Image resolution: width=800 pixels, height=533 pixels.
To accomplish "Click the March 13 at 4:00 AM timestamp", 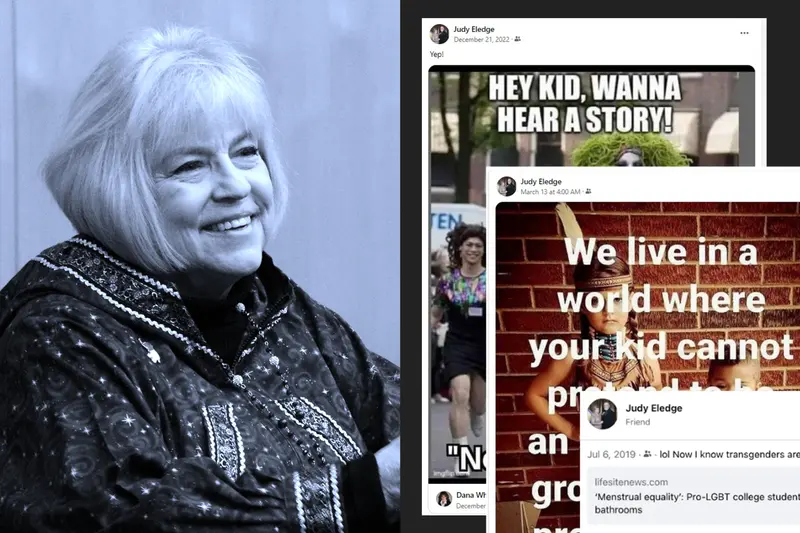I will click(550, 192).
